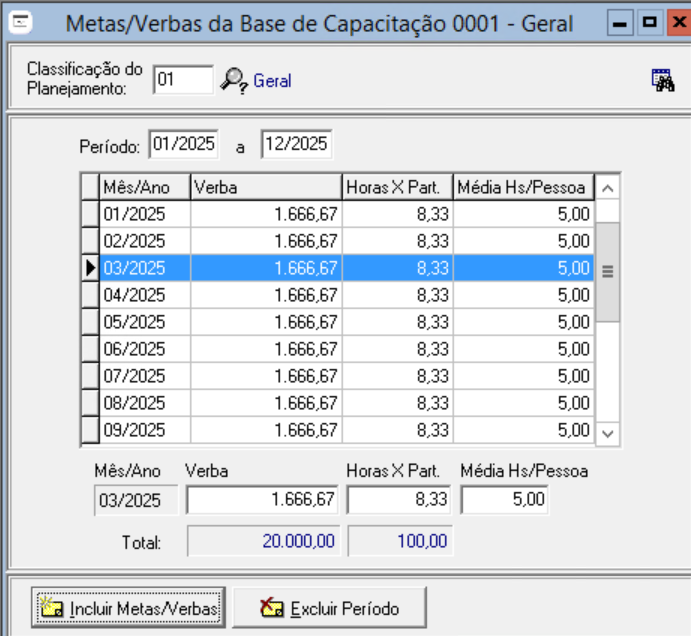The image size is (691, 636).
Task: Focus the period end field 12/2025
Action: (296, 144)
